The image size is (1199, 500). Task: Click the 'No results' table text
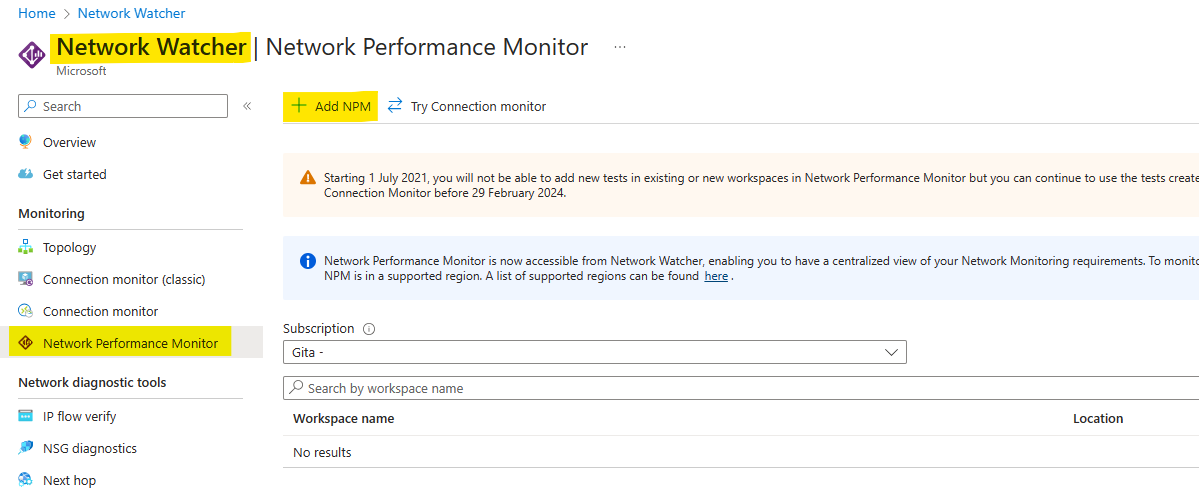[322, 453]
